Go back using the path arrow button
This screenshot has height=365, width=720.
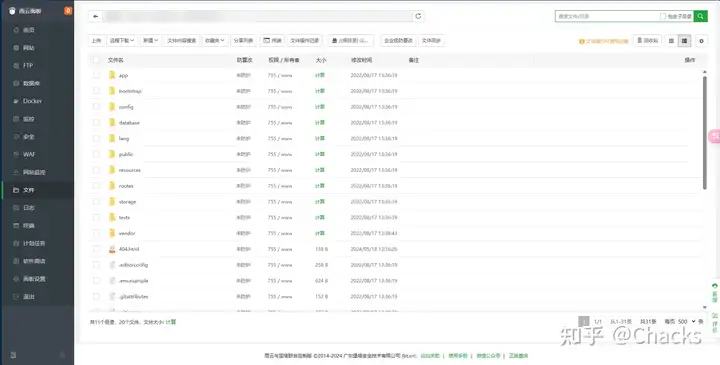[95, 16]
